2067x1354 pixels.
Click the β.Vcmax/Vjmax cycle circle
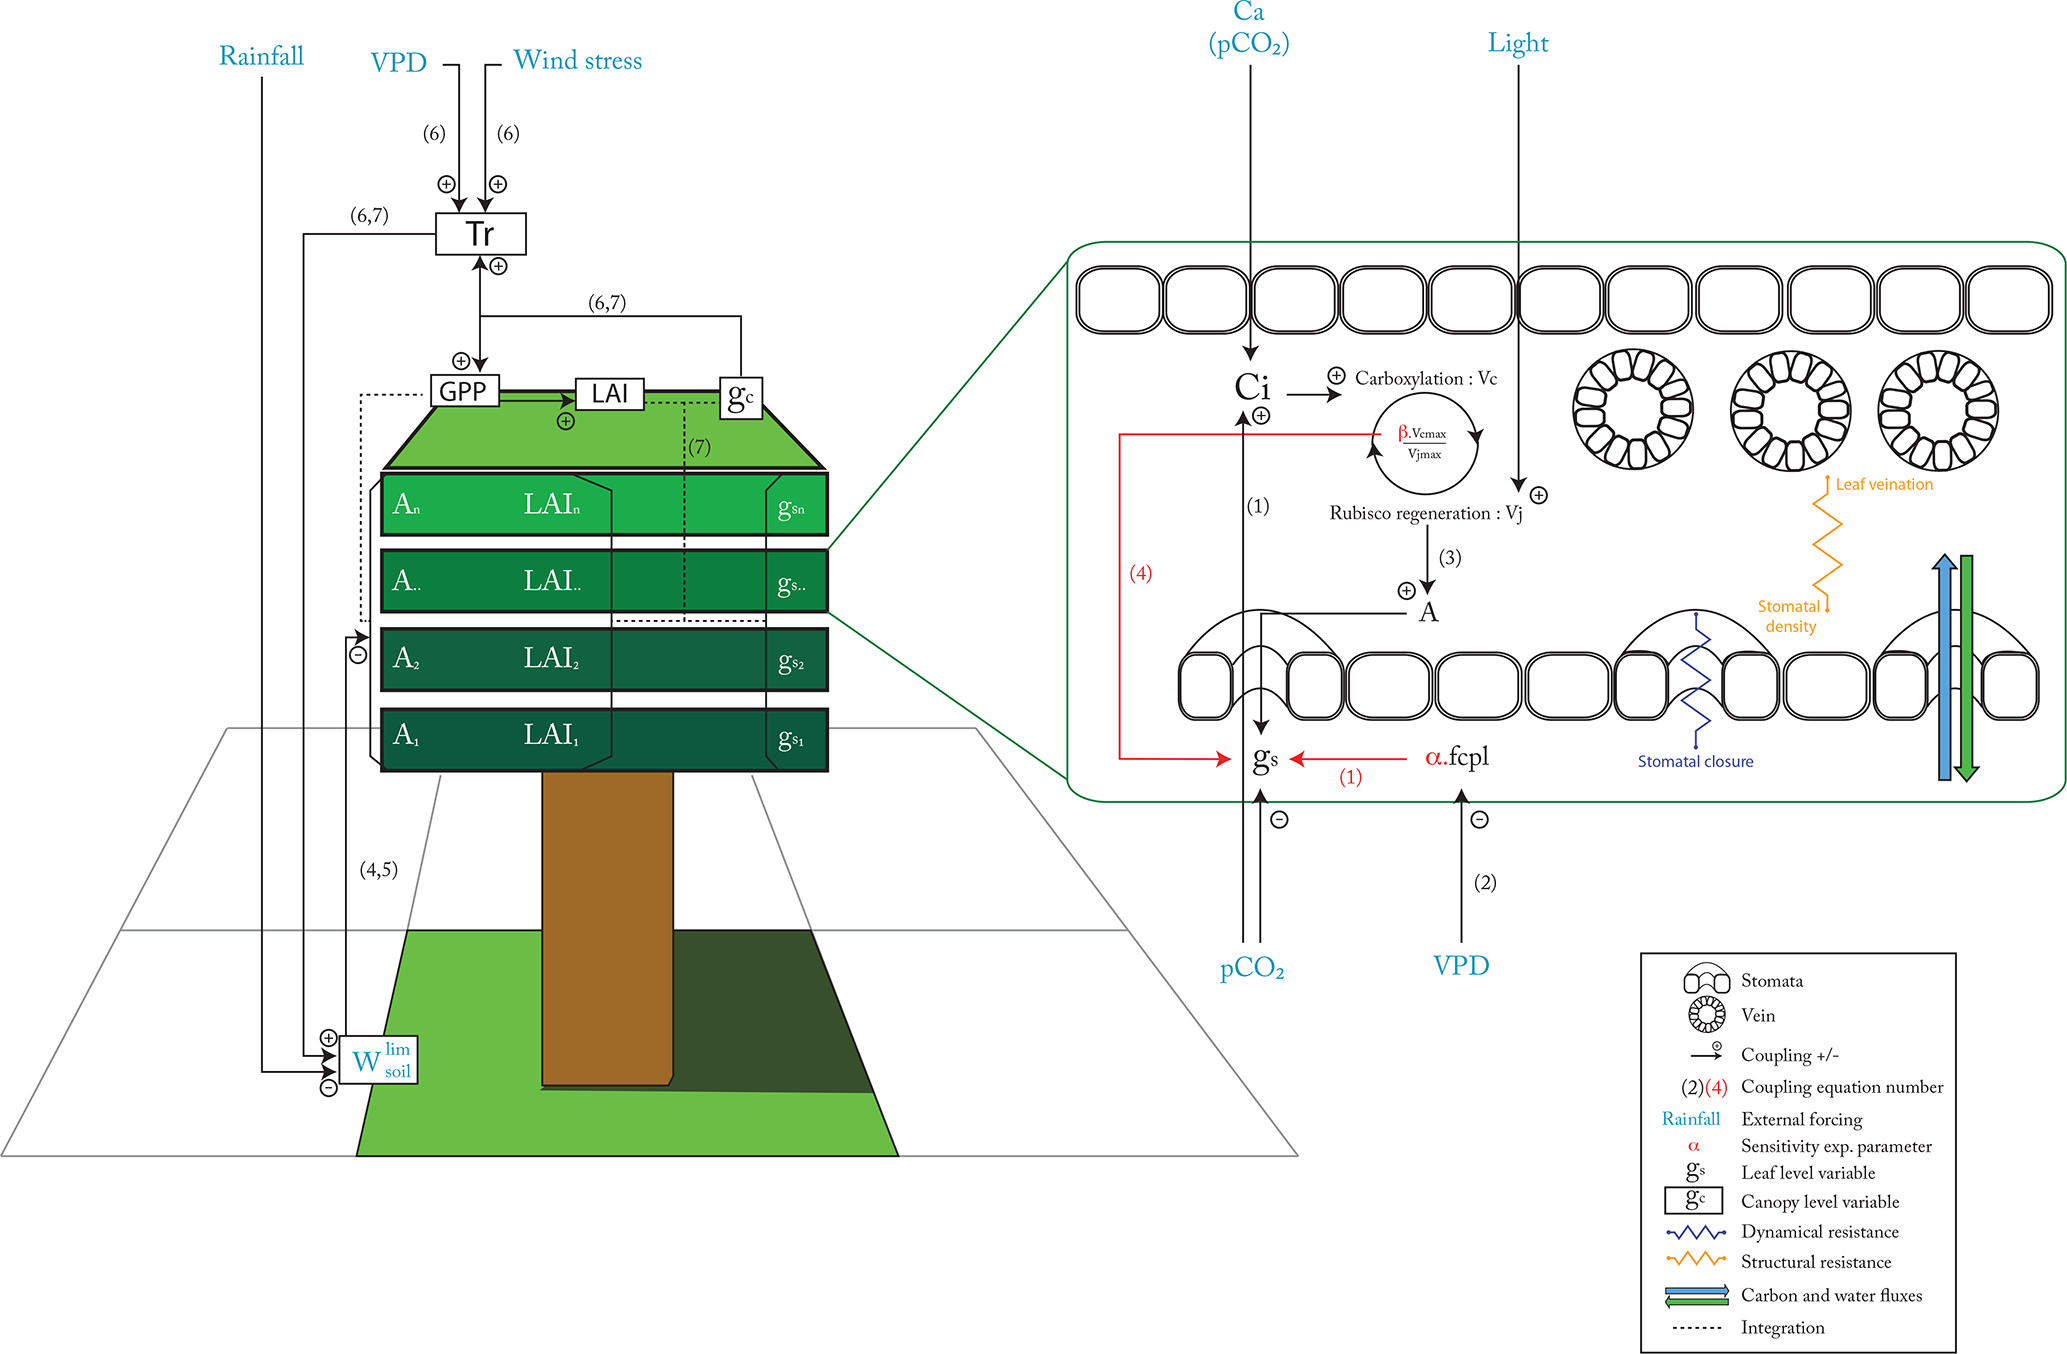[x=1423, y=444]
